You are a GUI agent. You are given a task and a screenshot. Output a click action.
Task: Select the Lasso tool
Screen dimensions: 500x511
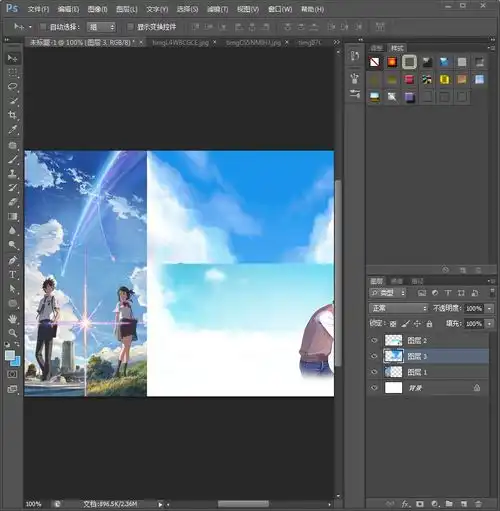pos(12,87)
